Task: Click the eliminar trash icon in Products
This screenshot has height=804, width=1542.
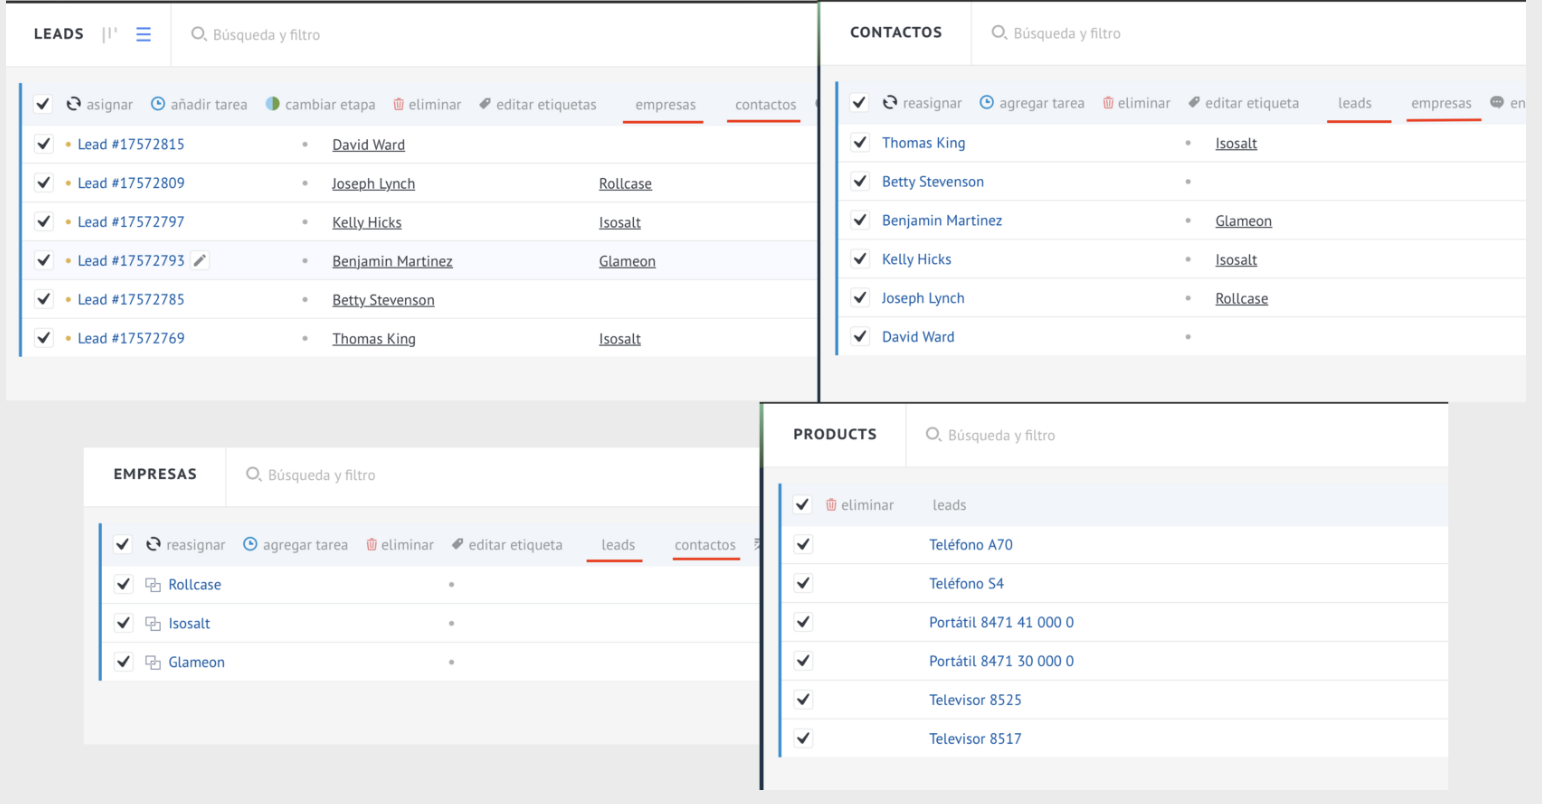Action: click(831, 505)
